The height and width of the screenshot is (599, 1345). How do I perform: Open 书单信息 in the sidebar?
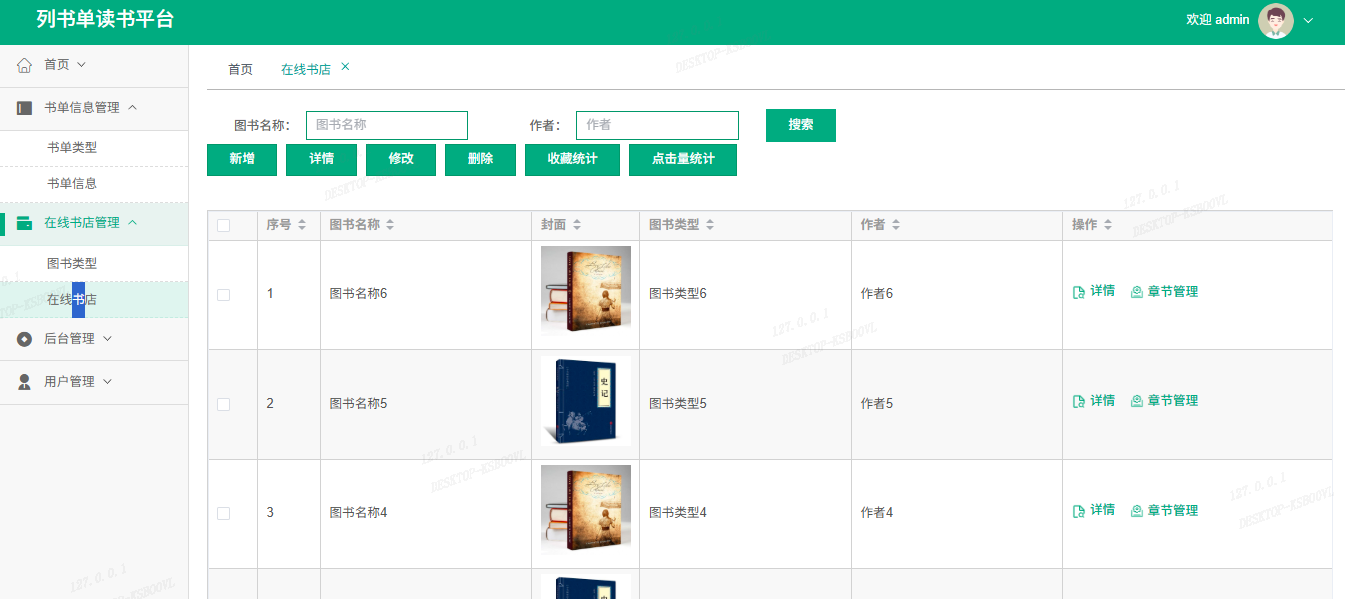(72, 184)
